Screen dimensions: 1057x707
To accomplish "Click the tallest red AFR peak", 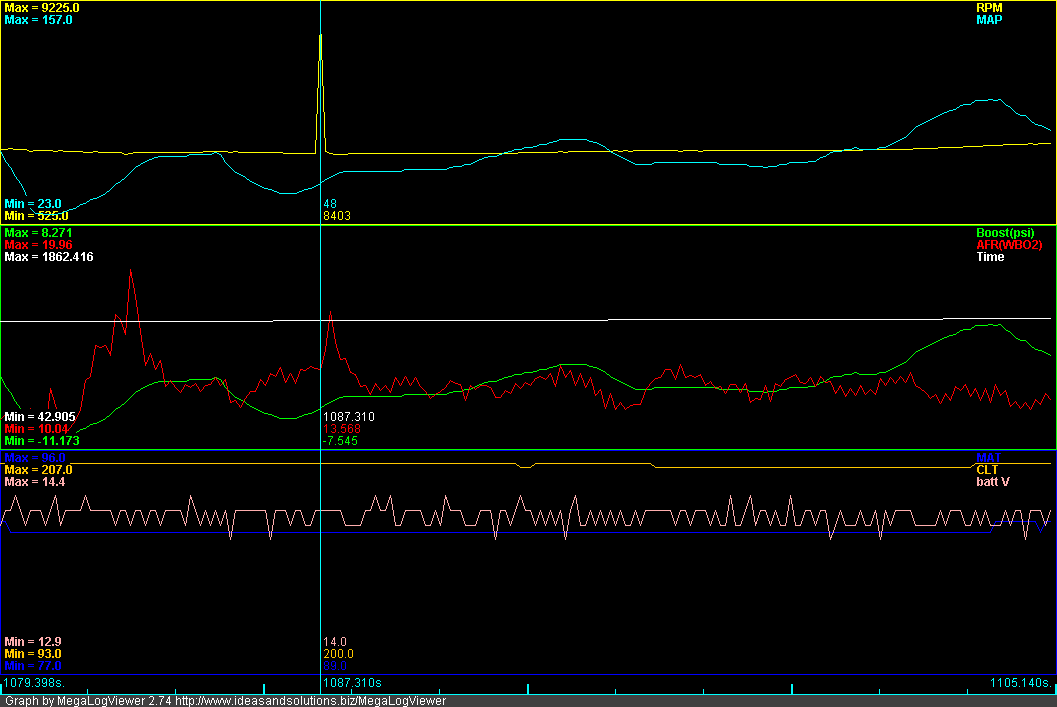I will tap(130, 270).
